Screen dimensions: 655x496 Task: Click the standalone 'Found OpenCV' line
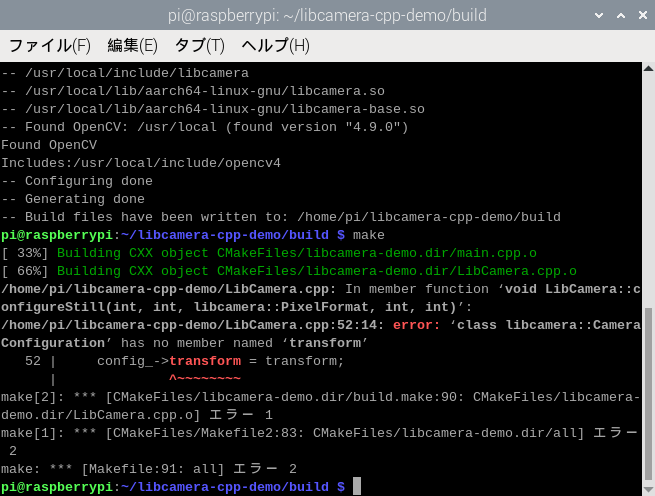(x=49, y=145)
